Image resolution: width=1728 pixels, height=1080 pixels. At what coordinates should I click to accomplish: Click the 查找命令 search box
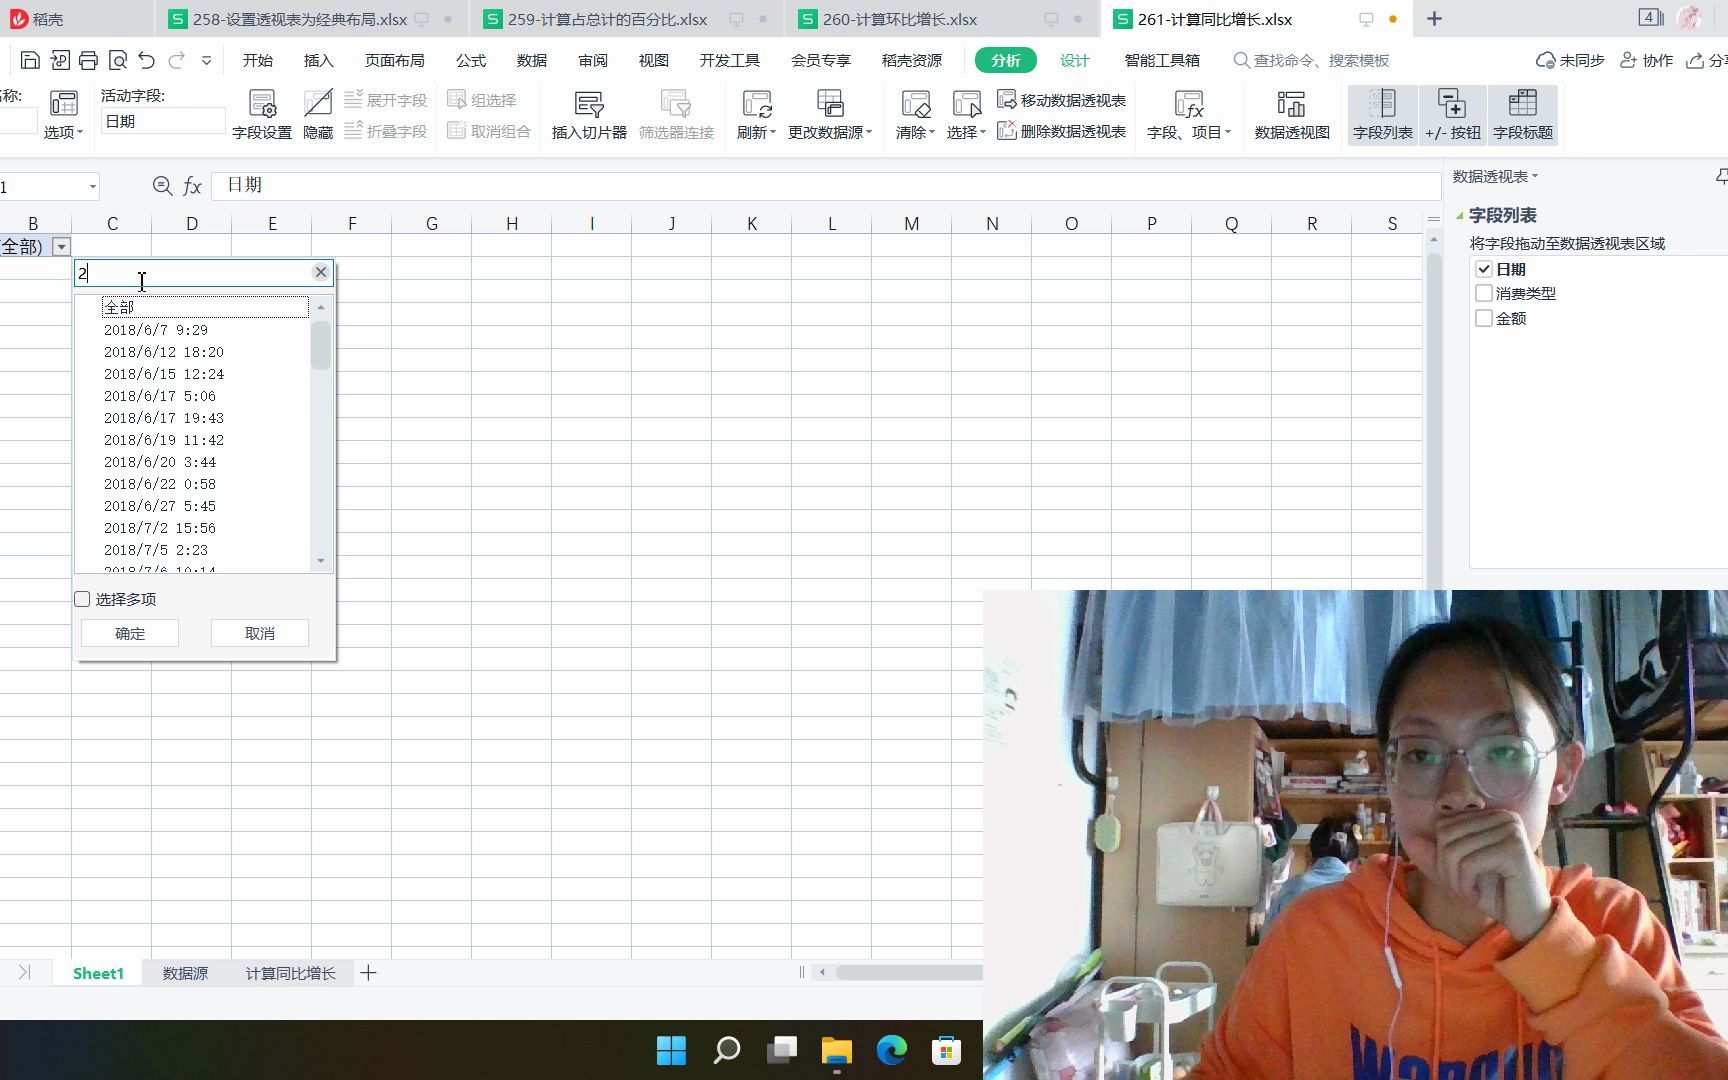pyautogui.click(x=1312, y=60)
